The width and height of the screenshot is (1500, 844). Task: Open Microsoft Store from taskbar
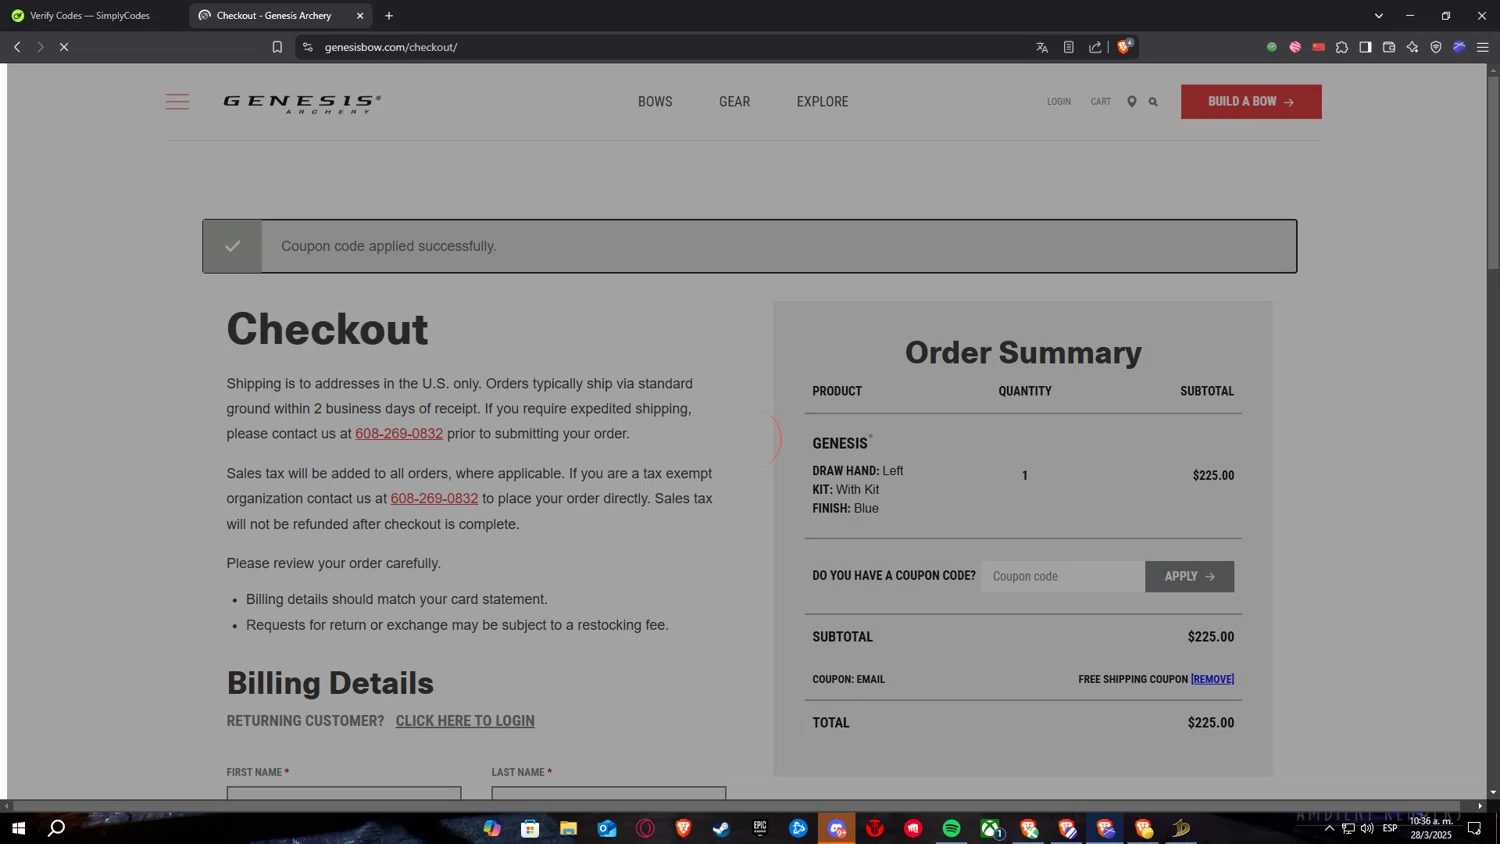pos(530,828)
